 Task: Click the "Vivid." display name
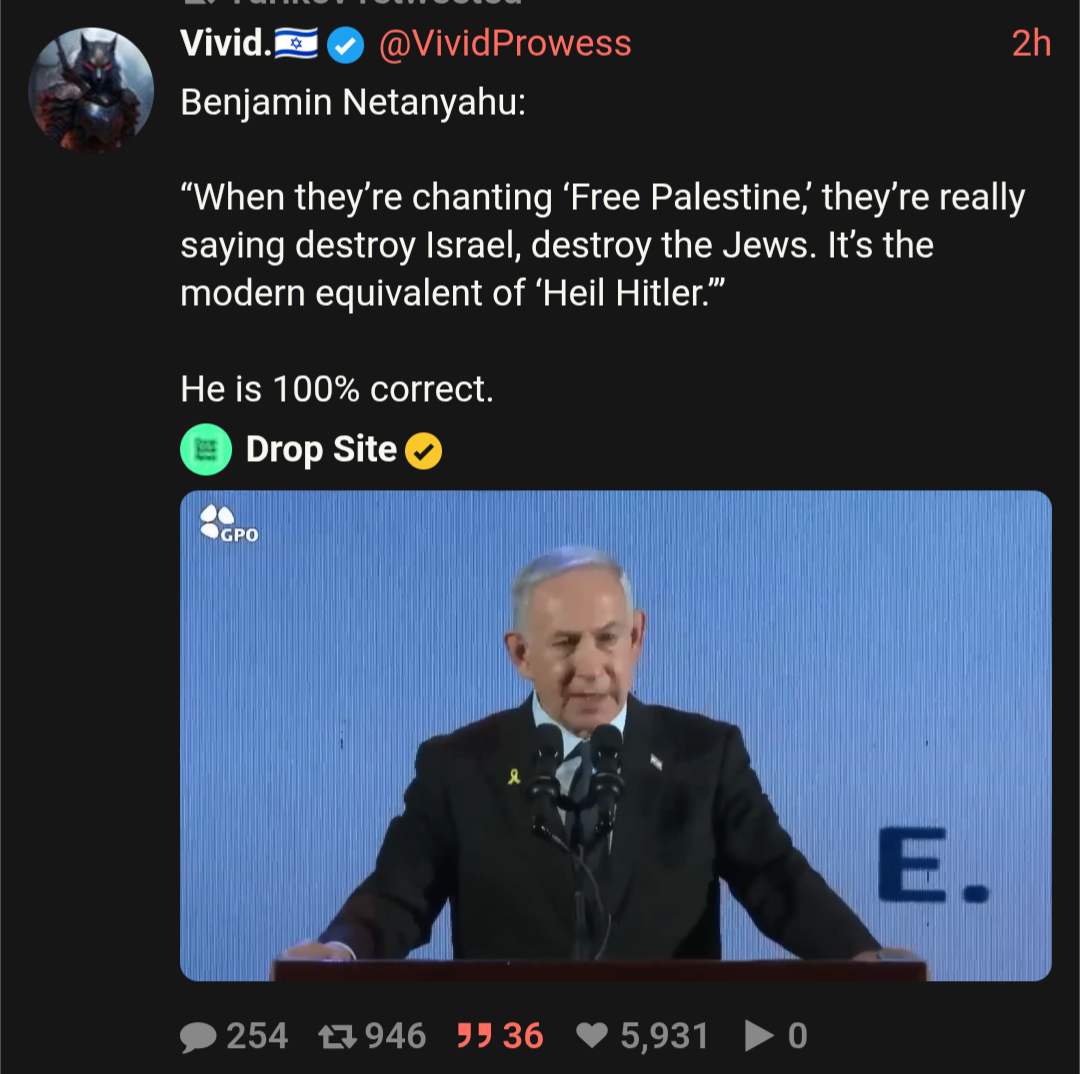click(x=226, y=43)
